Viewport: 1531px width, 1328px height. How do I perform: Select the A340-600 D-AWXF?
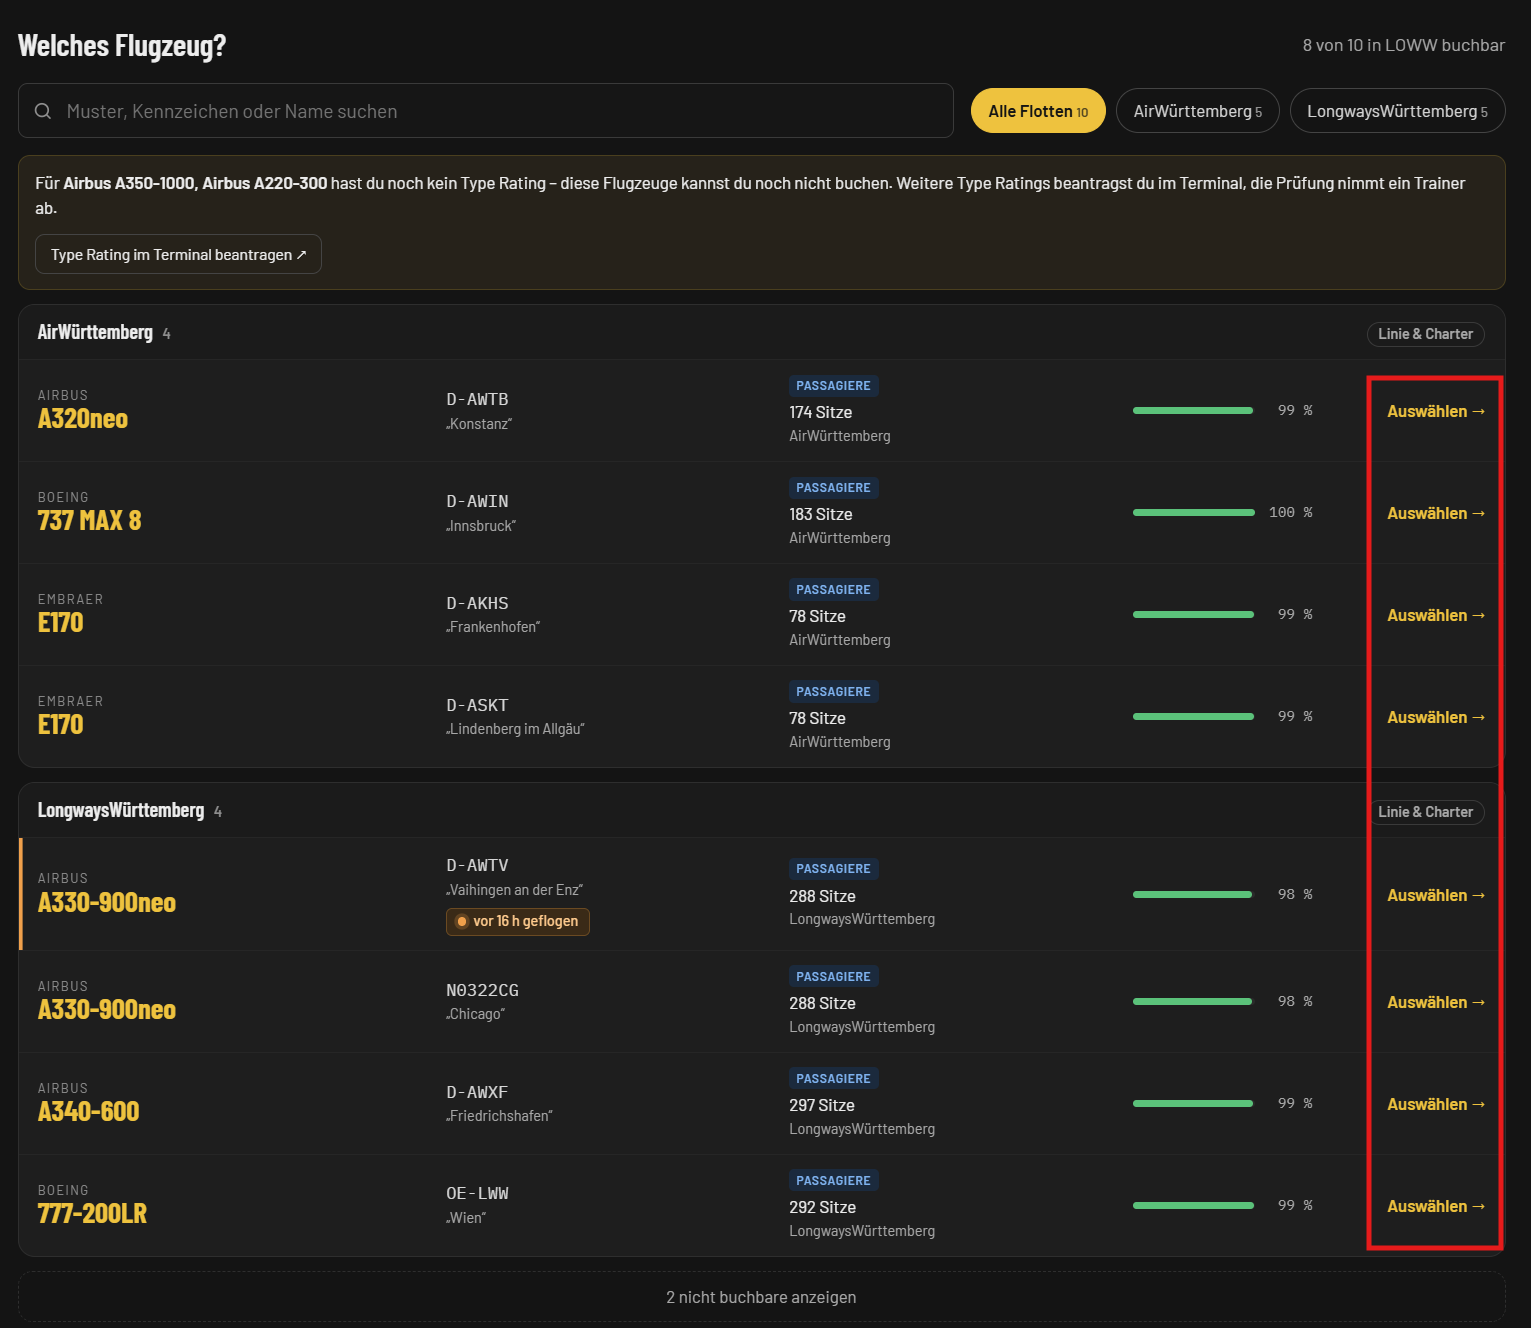pos(1436,1104)
